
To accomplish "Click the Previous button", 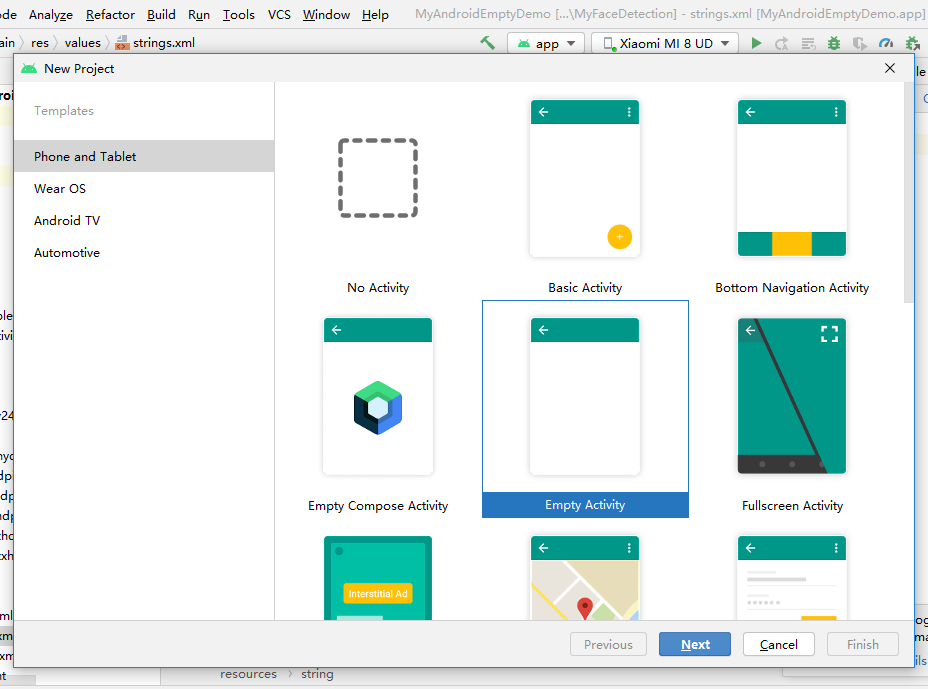I will click(608, 644).
